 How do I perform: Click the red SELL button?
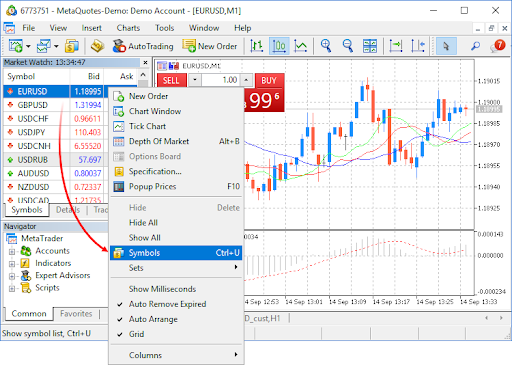(x=171, y=80)
